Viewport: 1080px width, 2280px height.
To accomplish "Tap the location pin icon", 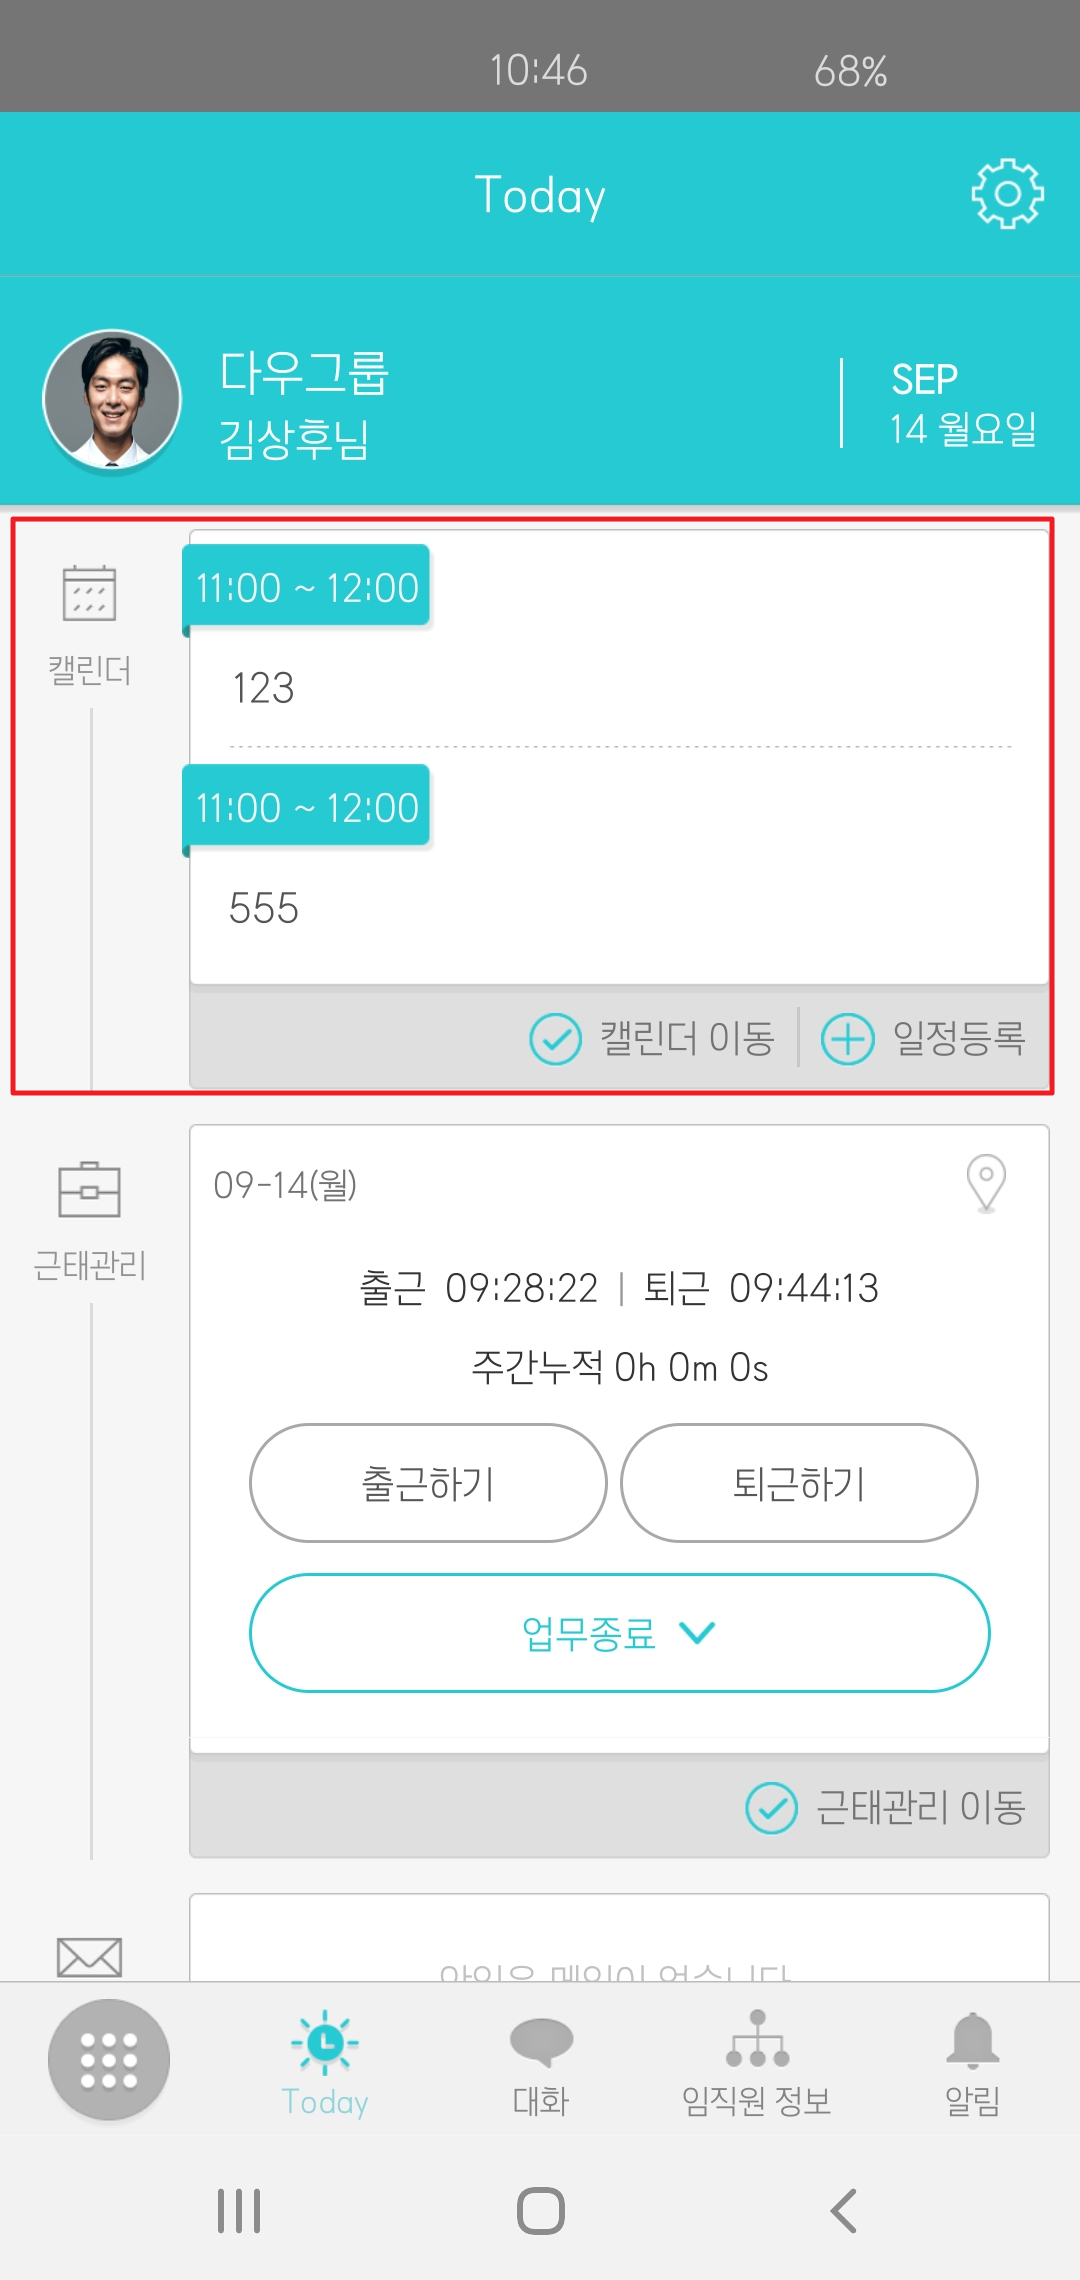I will 986,1183.
